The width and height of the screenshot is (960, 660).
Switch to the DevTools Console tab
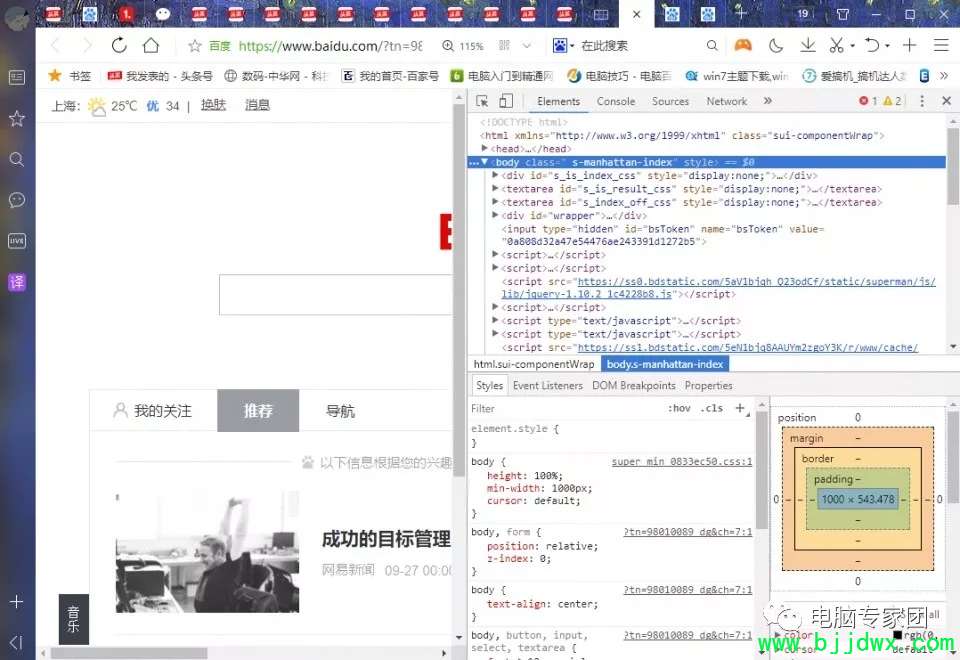click(x=615, y=102)
